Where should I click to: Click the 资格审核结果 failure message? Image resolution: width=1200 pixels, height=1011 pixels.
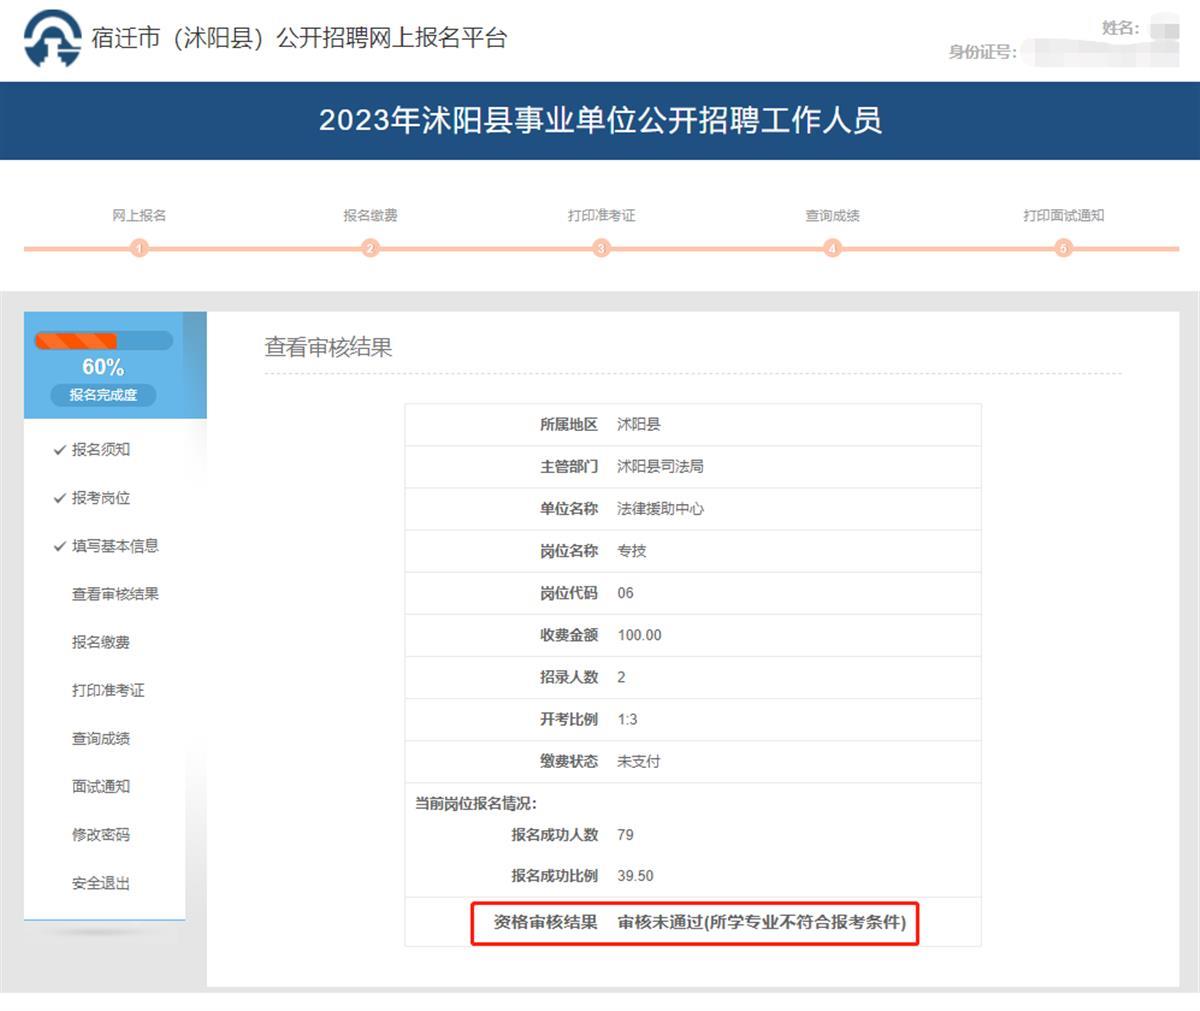click(x=761, y=922)
